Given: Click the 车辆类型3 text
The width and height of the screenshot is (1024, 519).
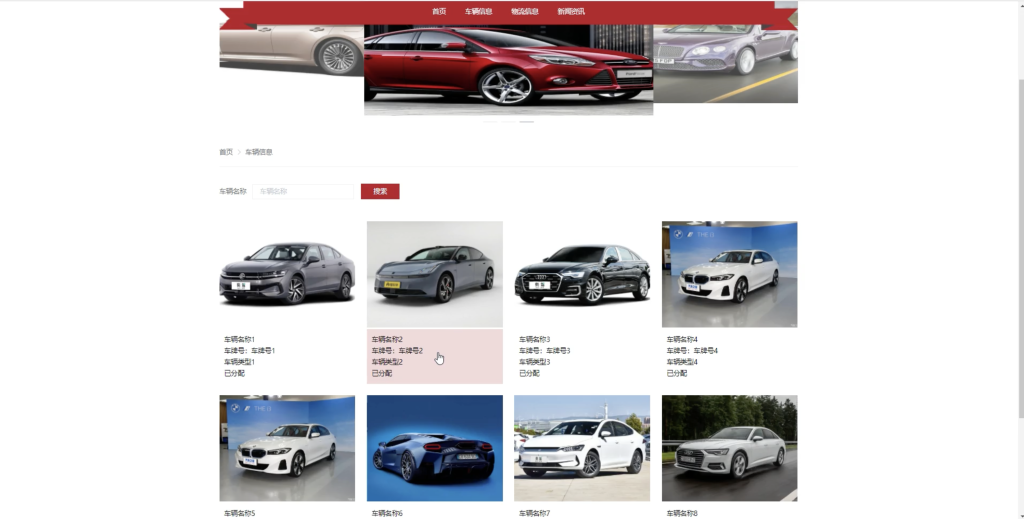Looking at the screenshot, I should point(534,362).
